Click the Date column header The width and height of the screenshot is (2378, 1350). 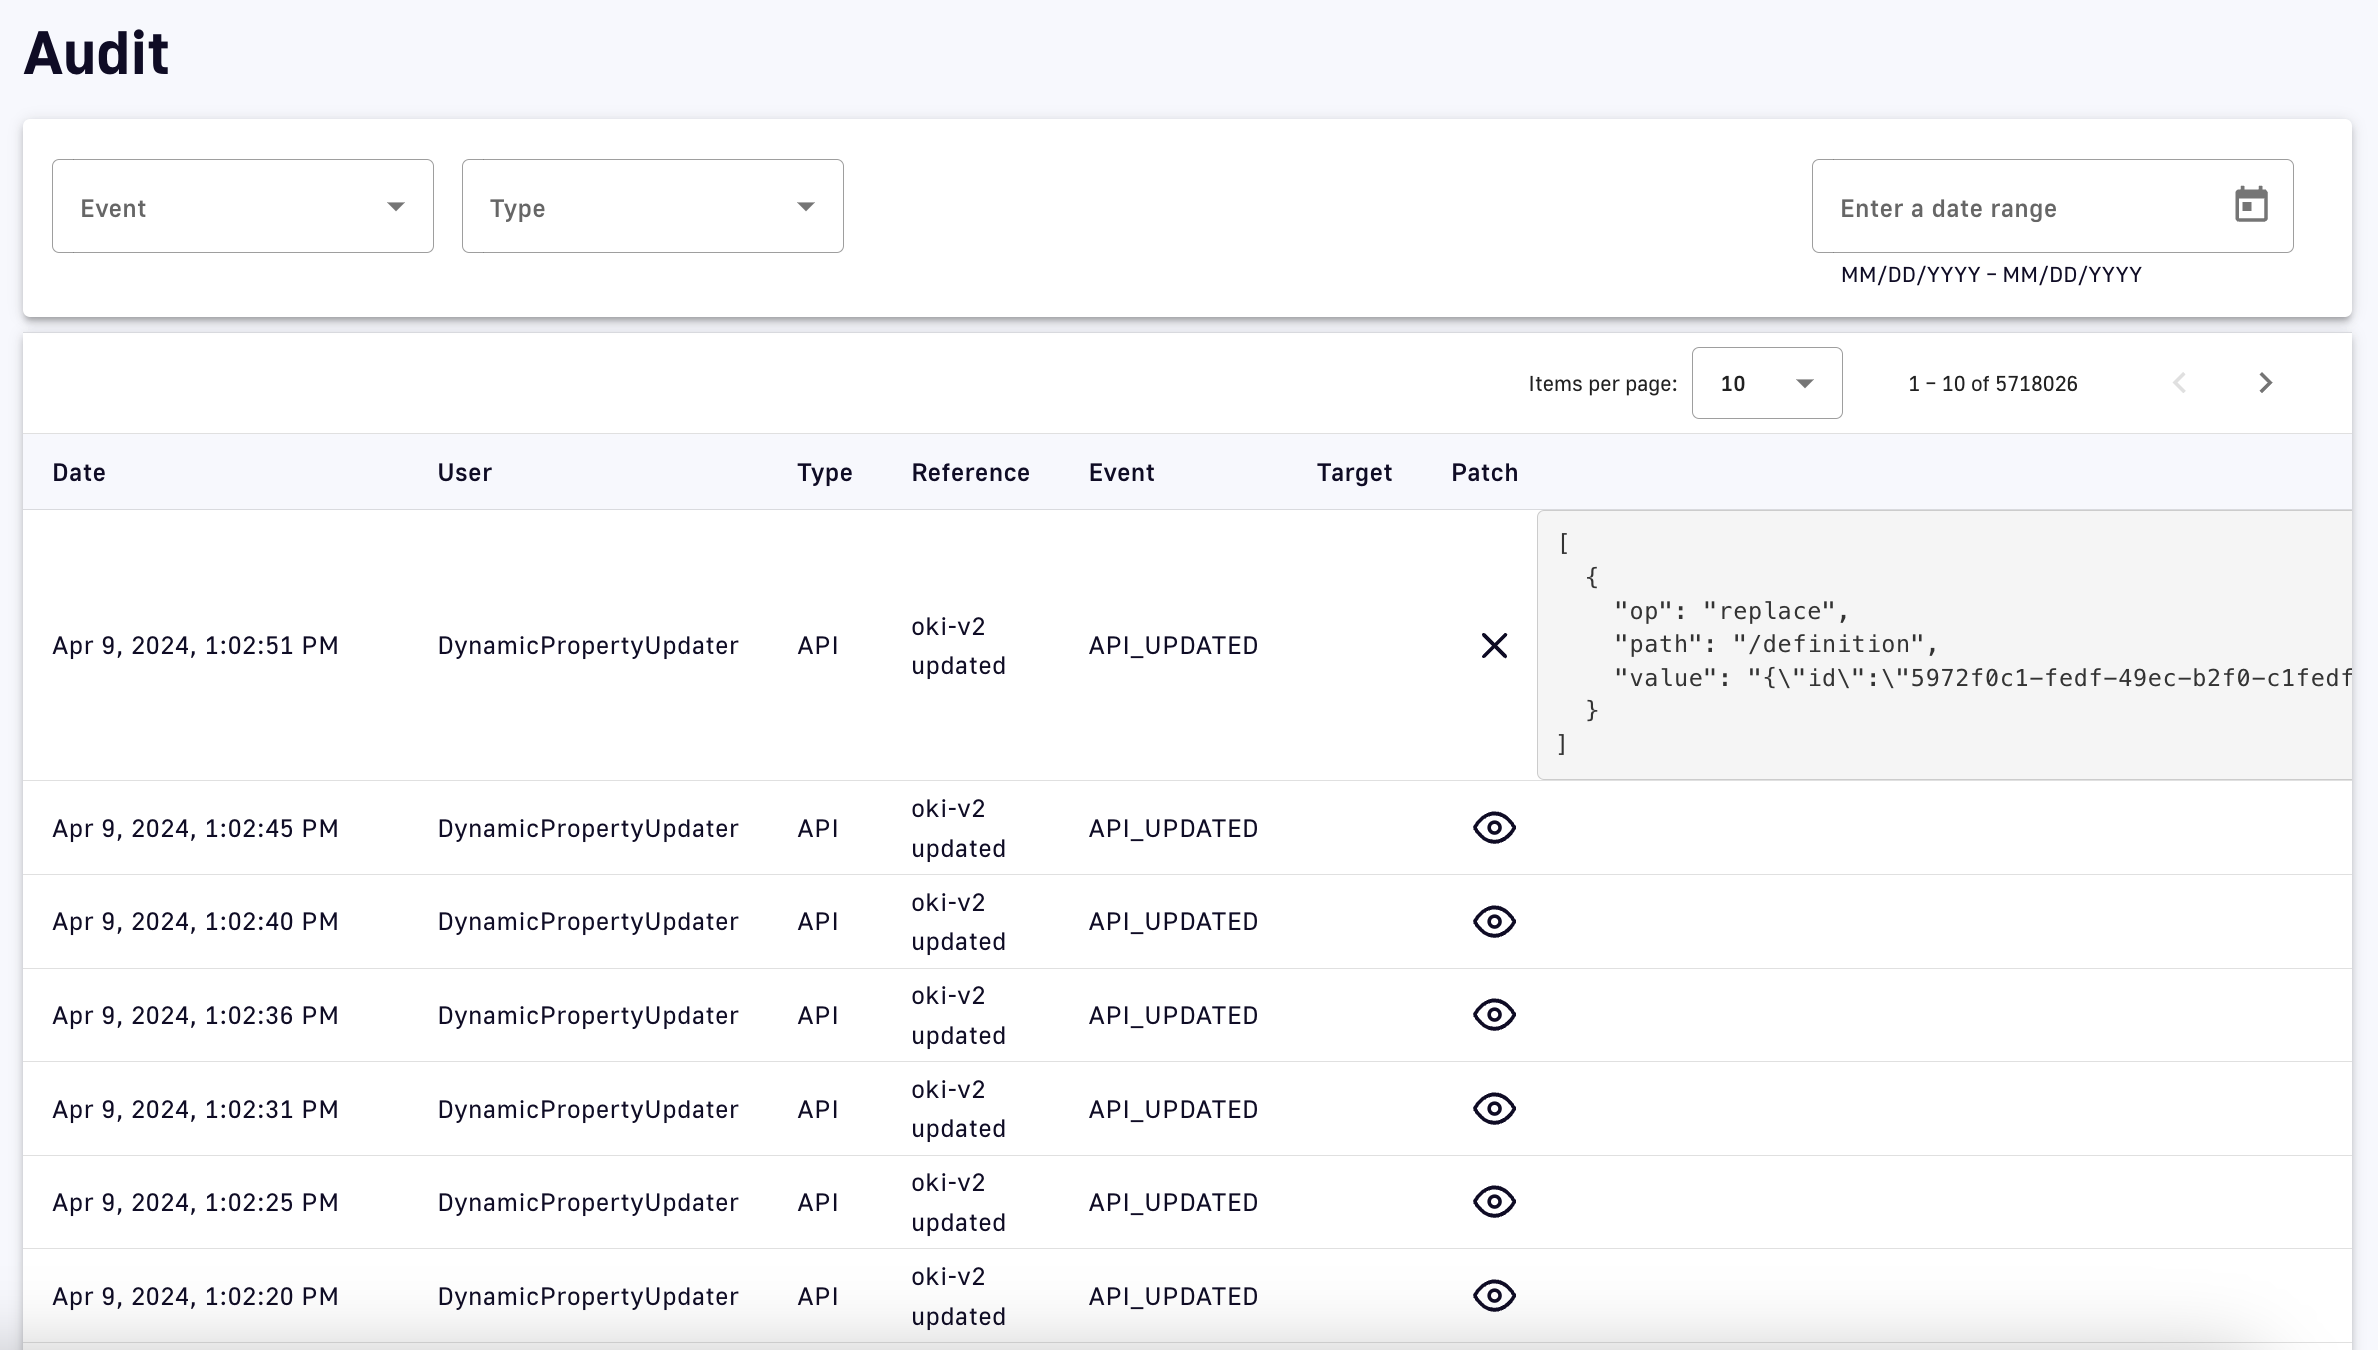point(79,472)
